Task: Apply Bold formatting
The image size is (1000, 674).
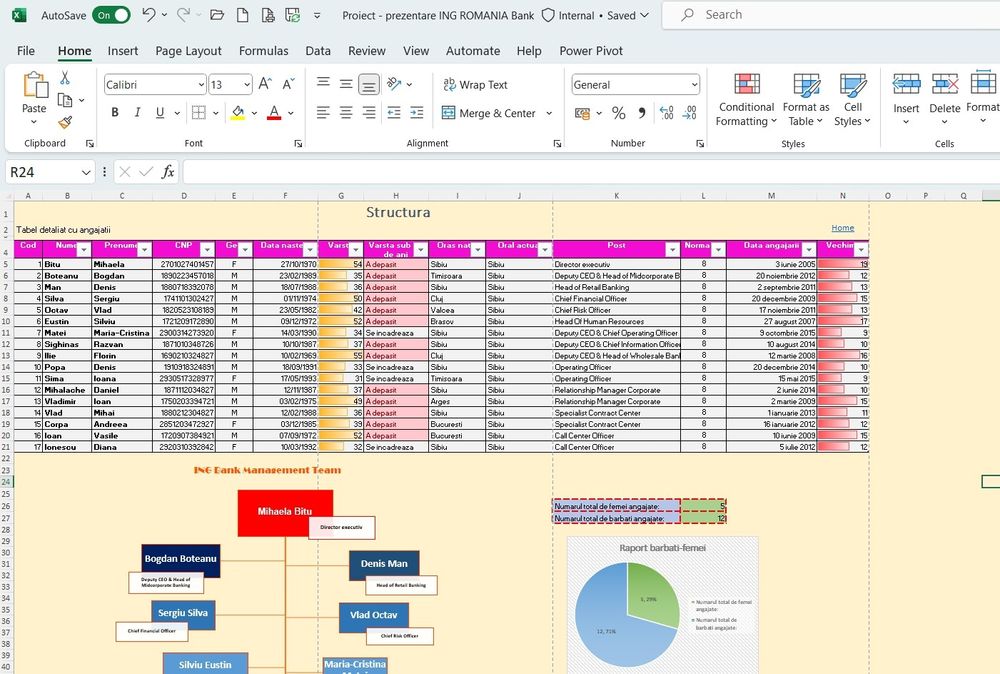Action: point(115,113)
